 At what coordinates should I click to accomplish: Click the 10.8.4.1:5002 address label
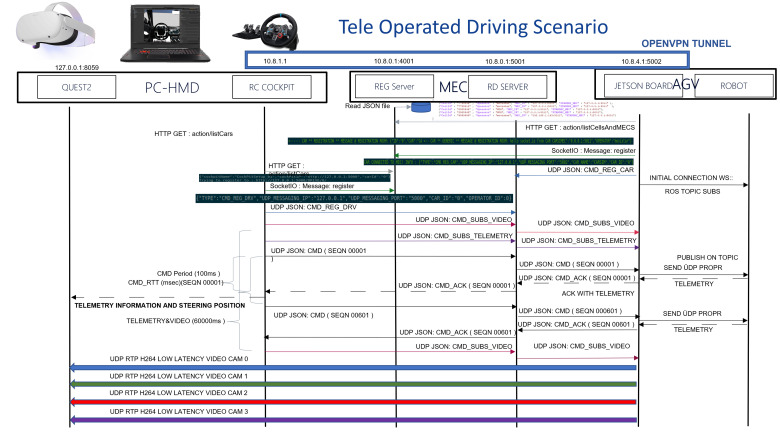[641, 61]
